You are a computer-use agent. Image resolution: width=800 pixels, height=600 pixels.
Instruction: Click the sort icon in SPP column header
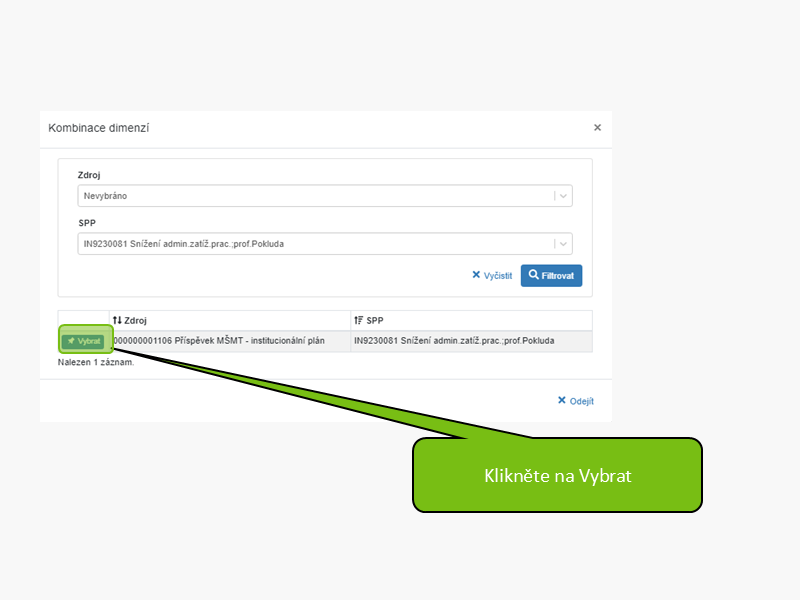[359, 320]
